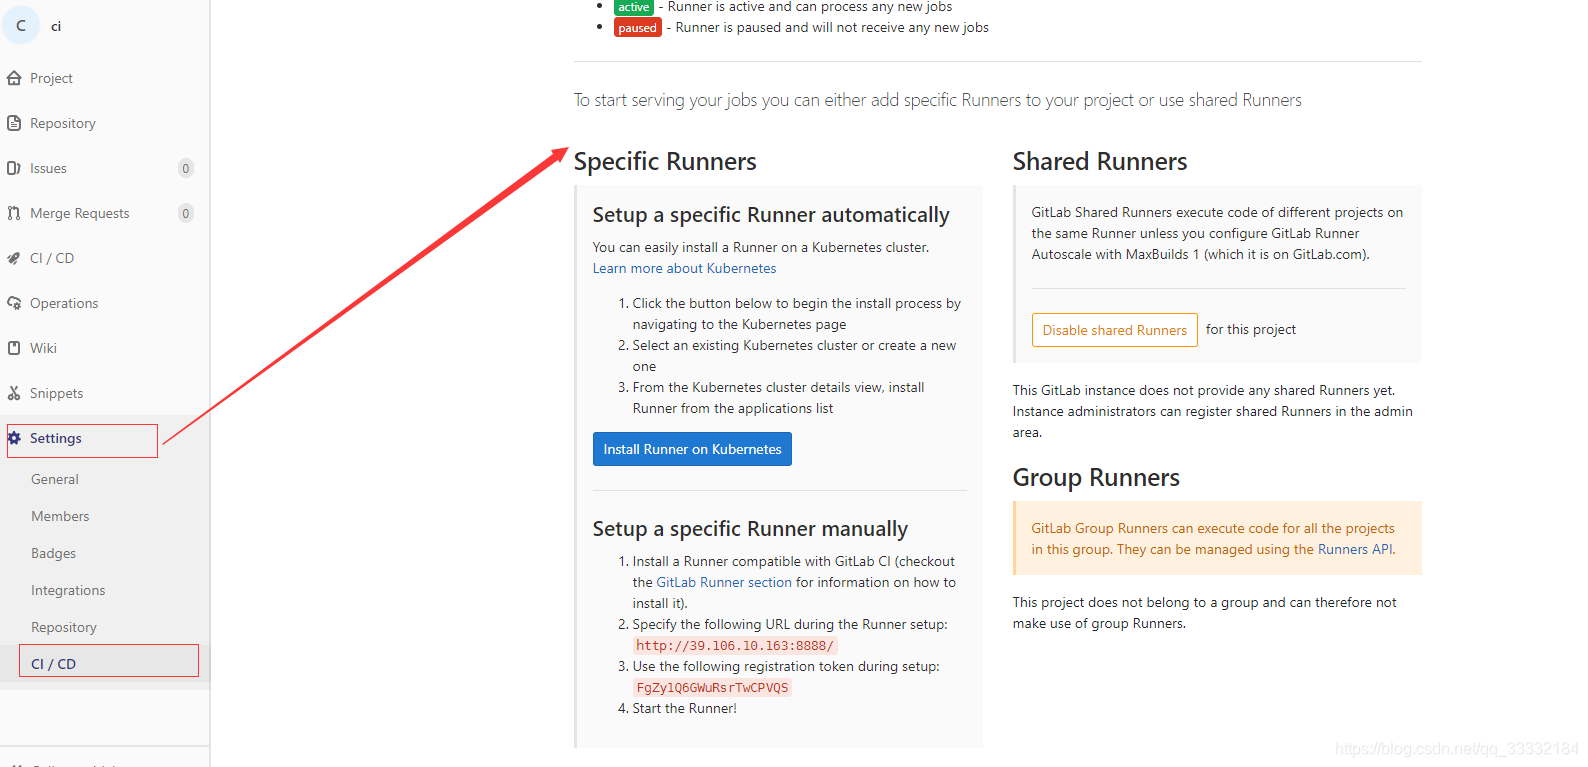Go to Issues page
Image resolution: width=1588 pixels, height=767 pixels.
(x=48, y=168)
